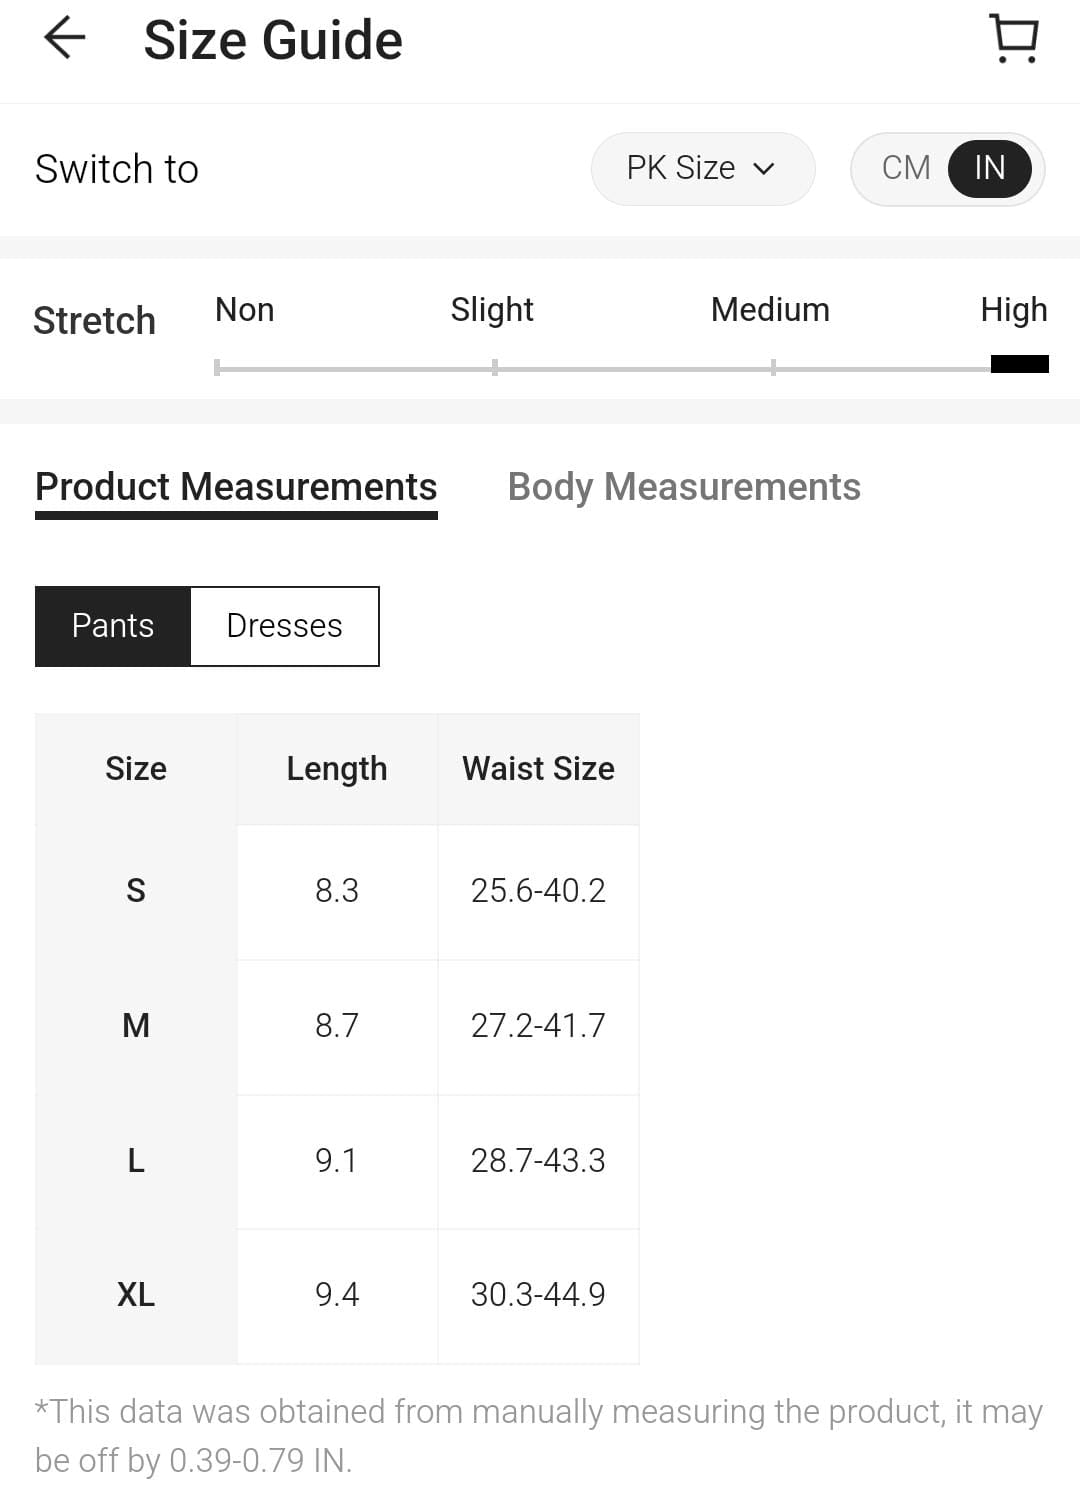
Task: Select the S size row
Action: click(136, 891)
